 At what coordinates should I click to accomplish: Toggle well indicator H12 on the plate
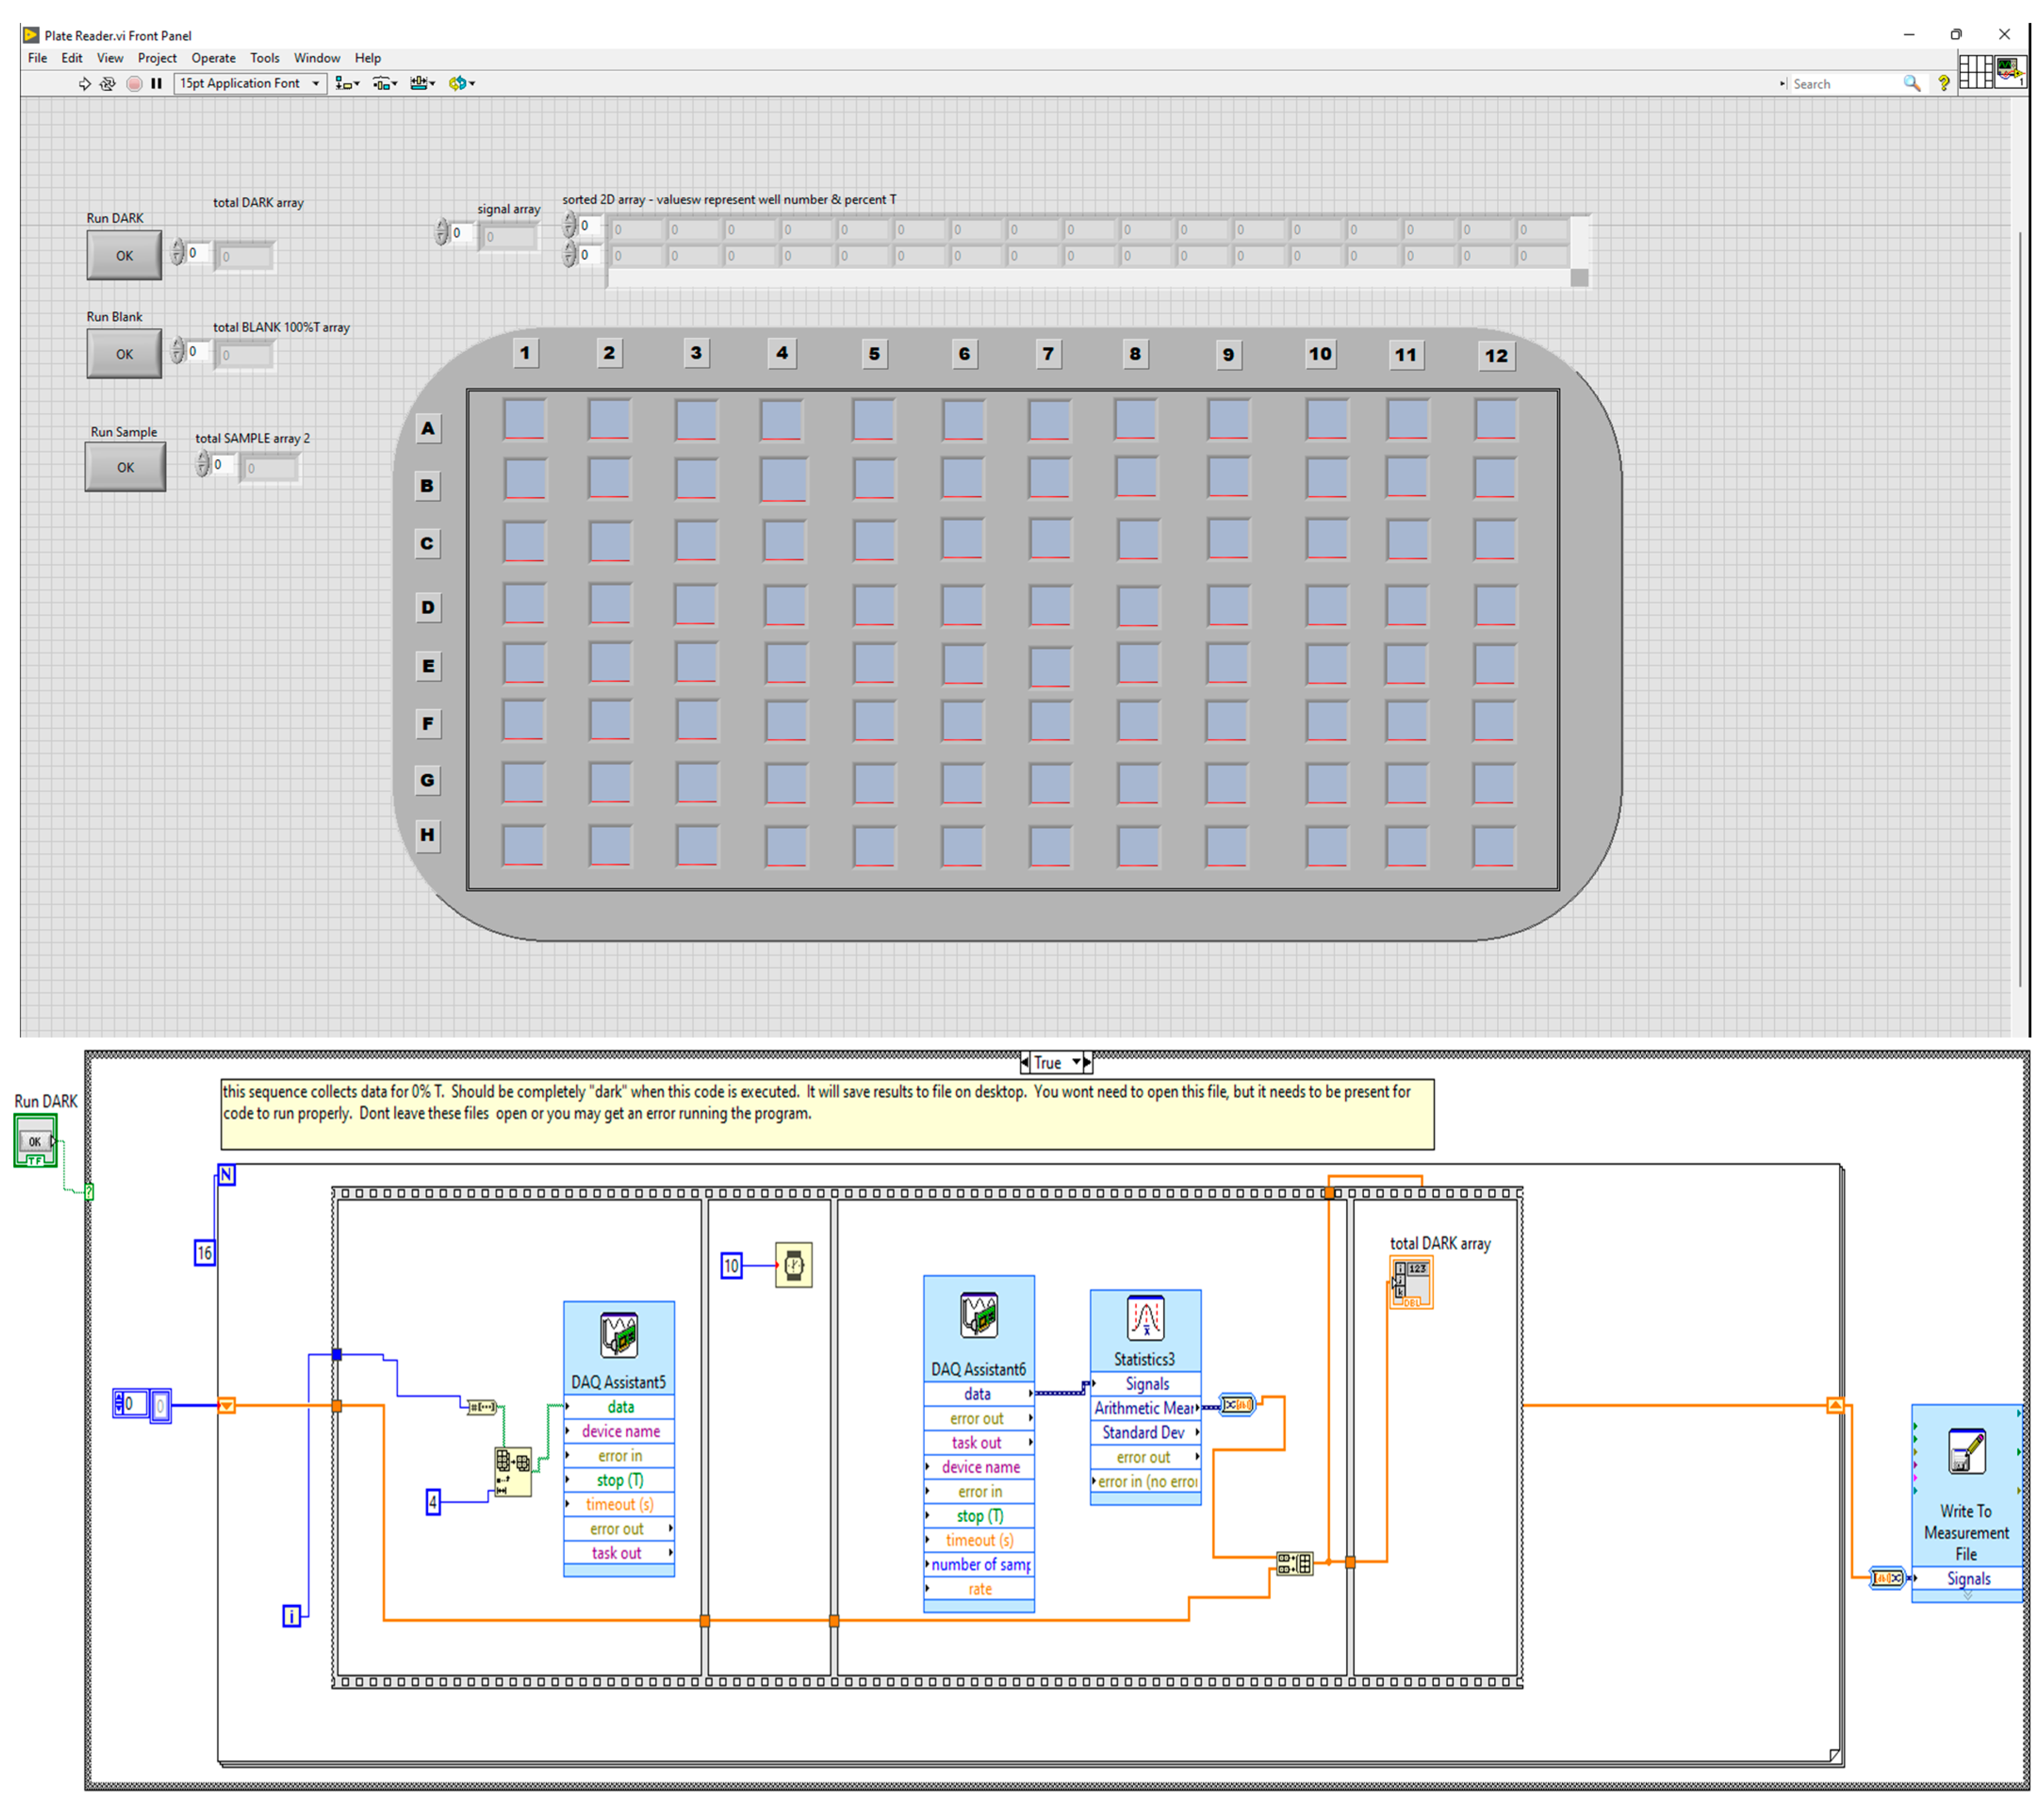tap(1494, 846)
